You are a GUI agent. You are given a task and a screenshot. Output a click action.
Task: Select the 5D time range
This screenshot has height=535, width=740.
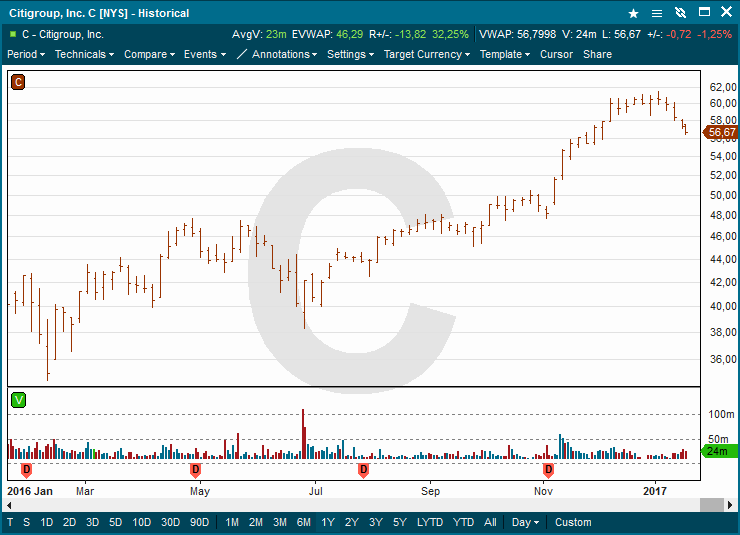pyautogui.click(x=116, y=522)
